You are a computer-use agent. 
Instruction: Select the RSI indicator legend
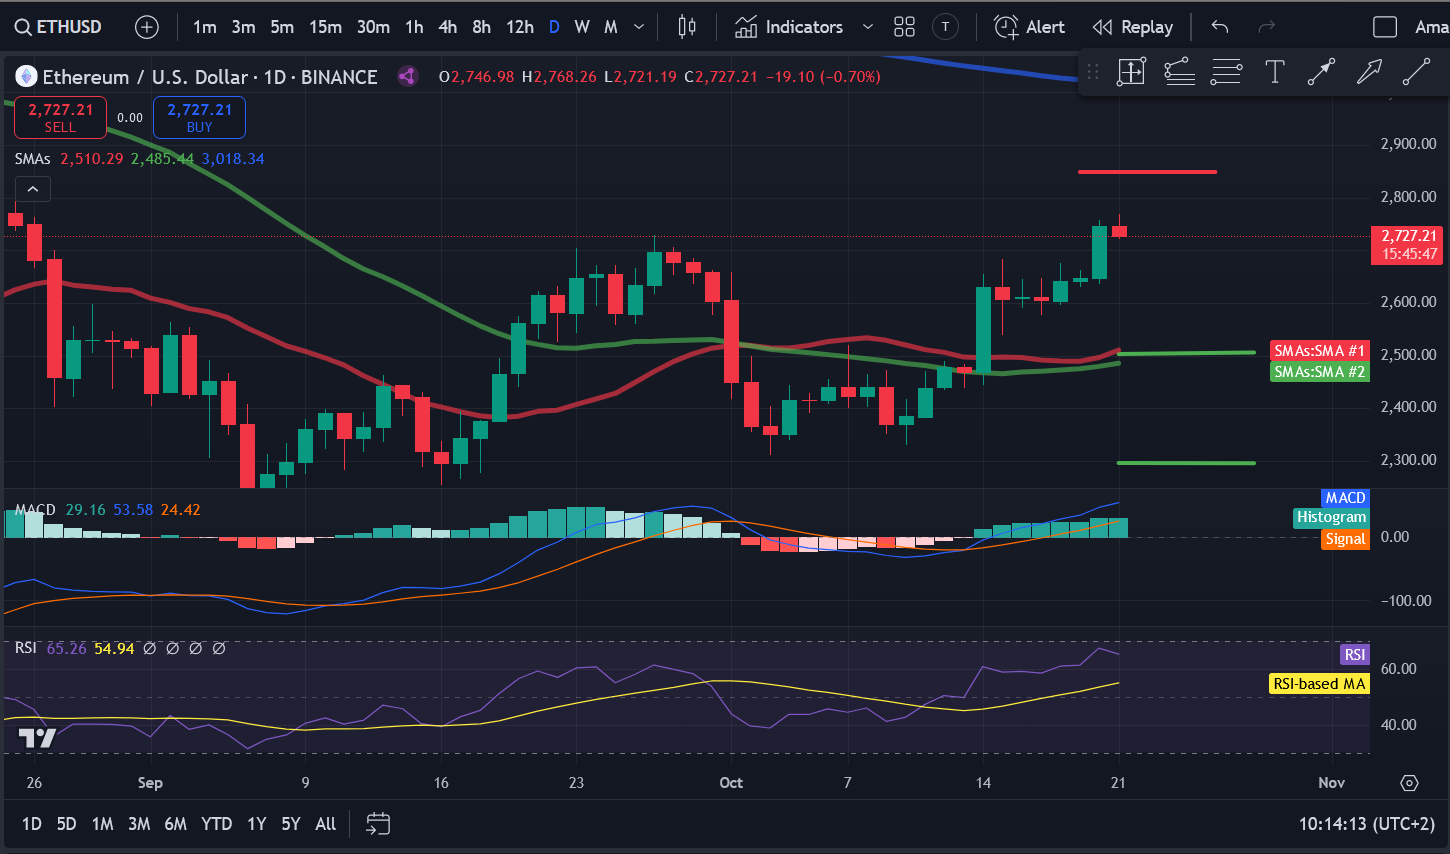pos(26,648)
